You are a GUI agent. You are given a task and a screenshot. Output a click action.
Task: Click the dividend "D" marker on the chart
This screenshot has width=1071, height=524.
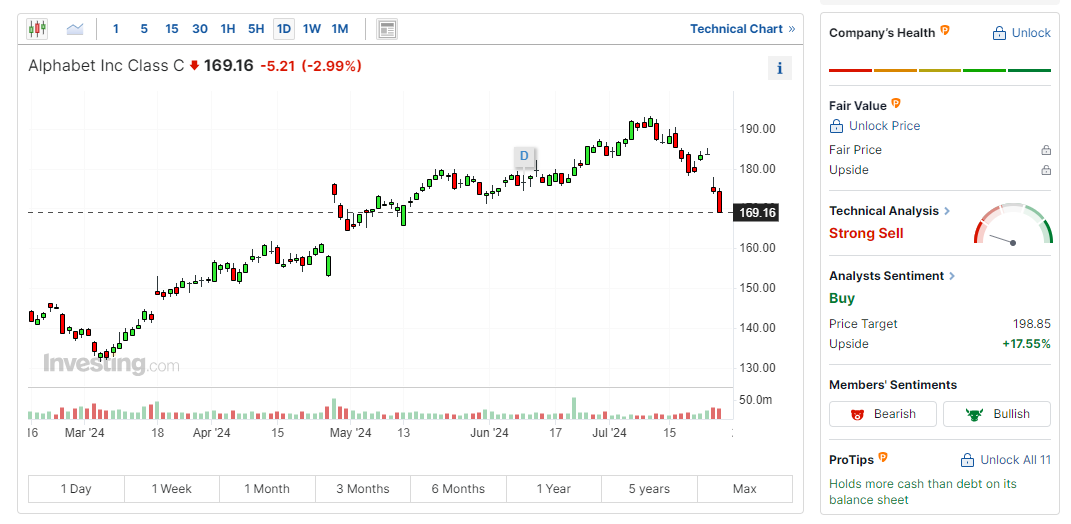pos(524,156)
